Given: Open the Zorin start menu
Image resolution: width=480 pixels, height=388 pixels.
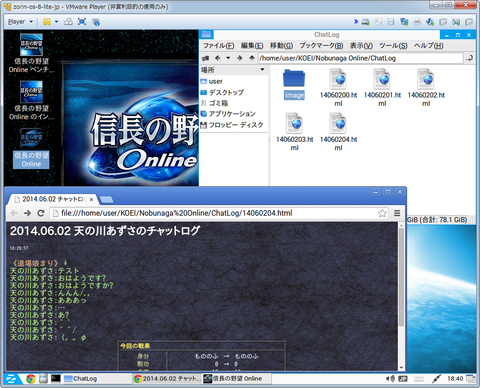Looking at the screenshot, I should [x=11, y=379].
